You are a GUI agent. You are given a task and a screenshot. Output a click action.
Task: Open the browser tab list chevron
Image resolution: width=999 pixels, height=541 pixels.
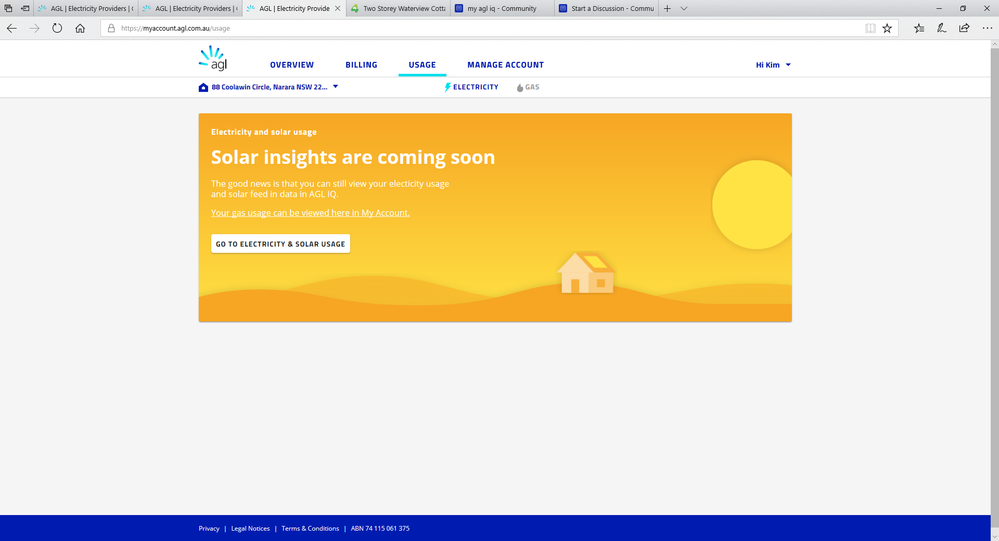684,8
